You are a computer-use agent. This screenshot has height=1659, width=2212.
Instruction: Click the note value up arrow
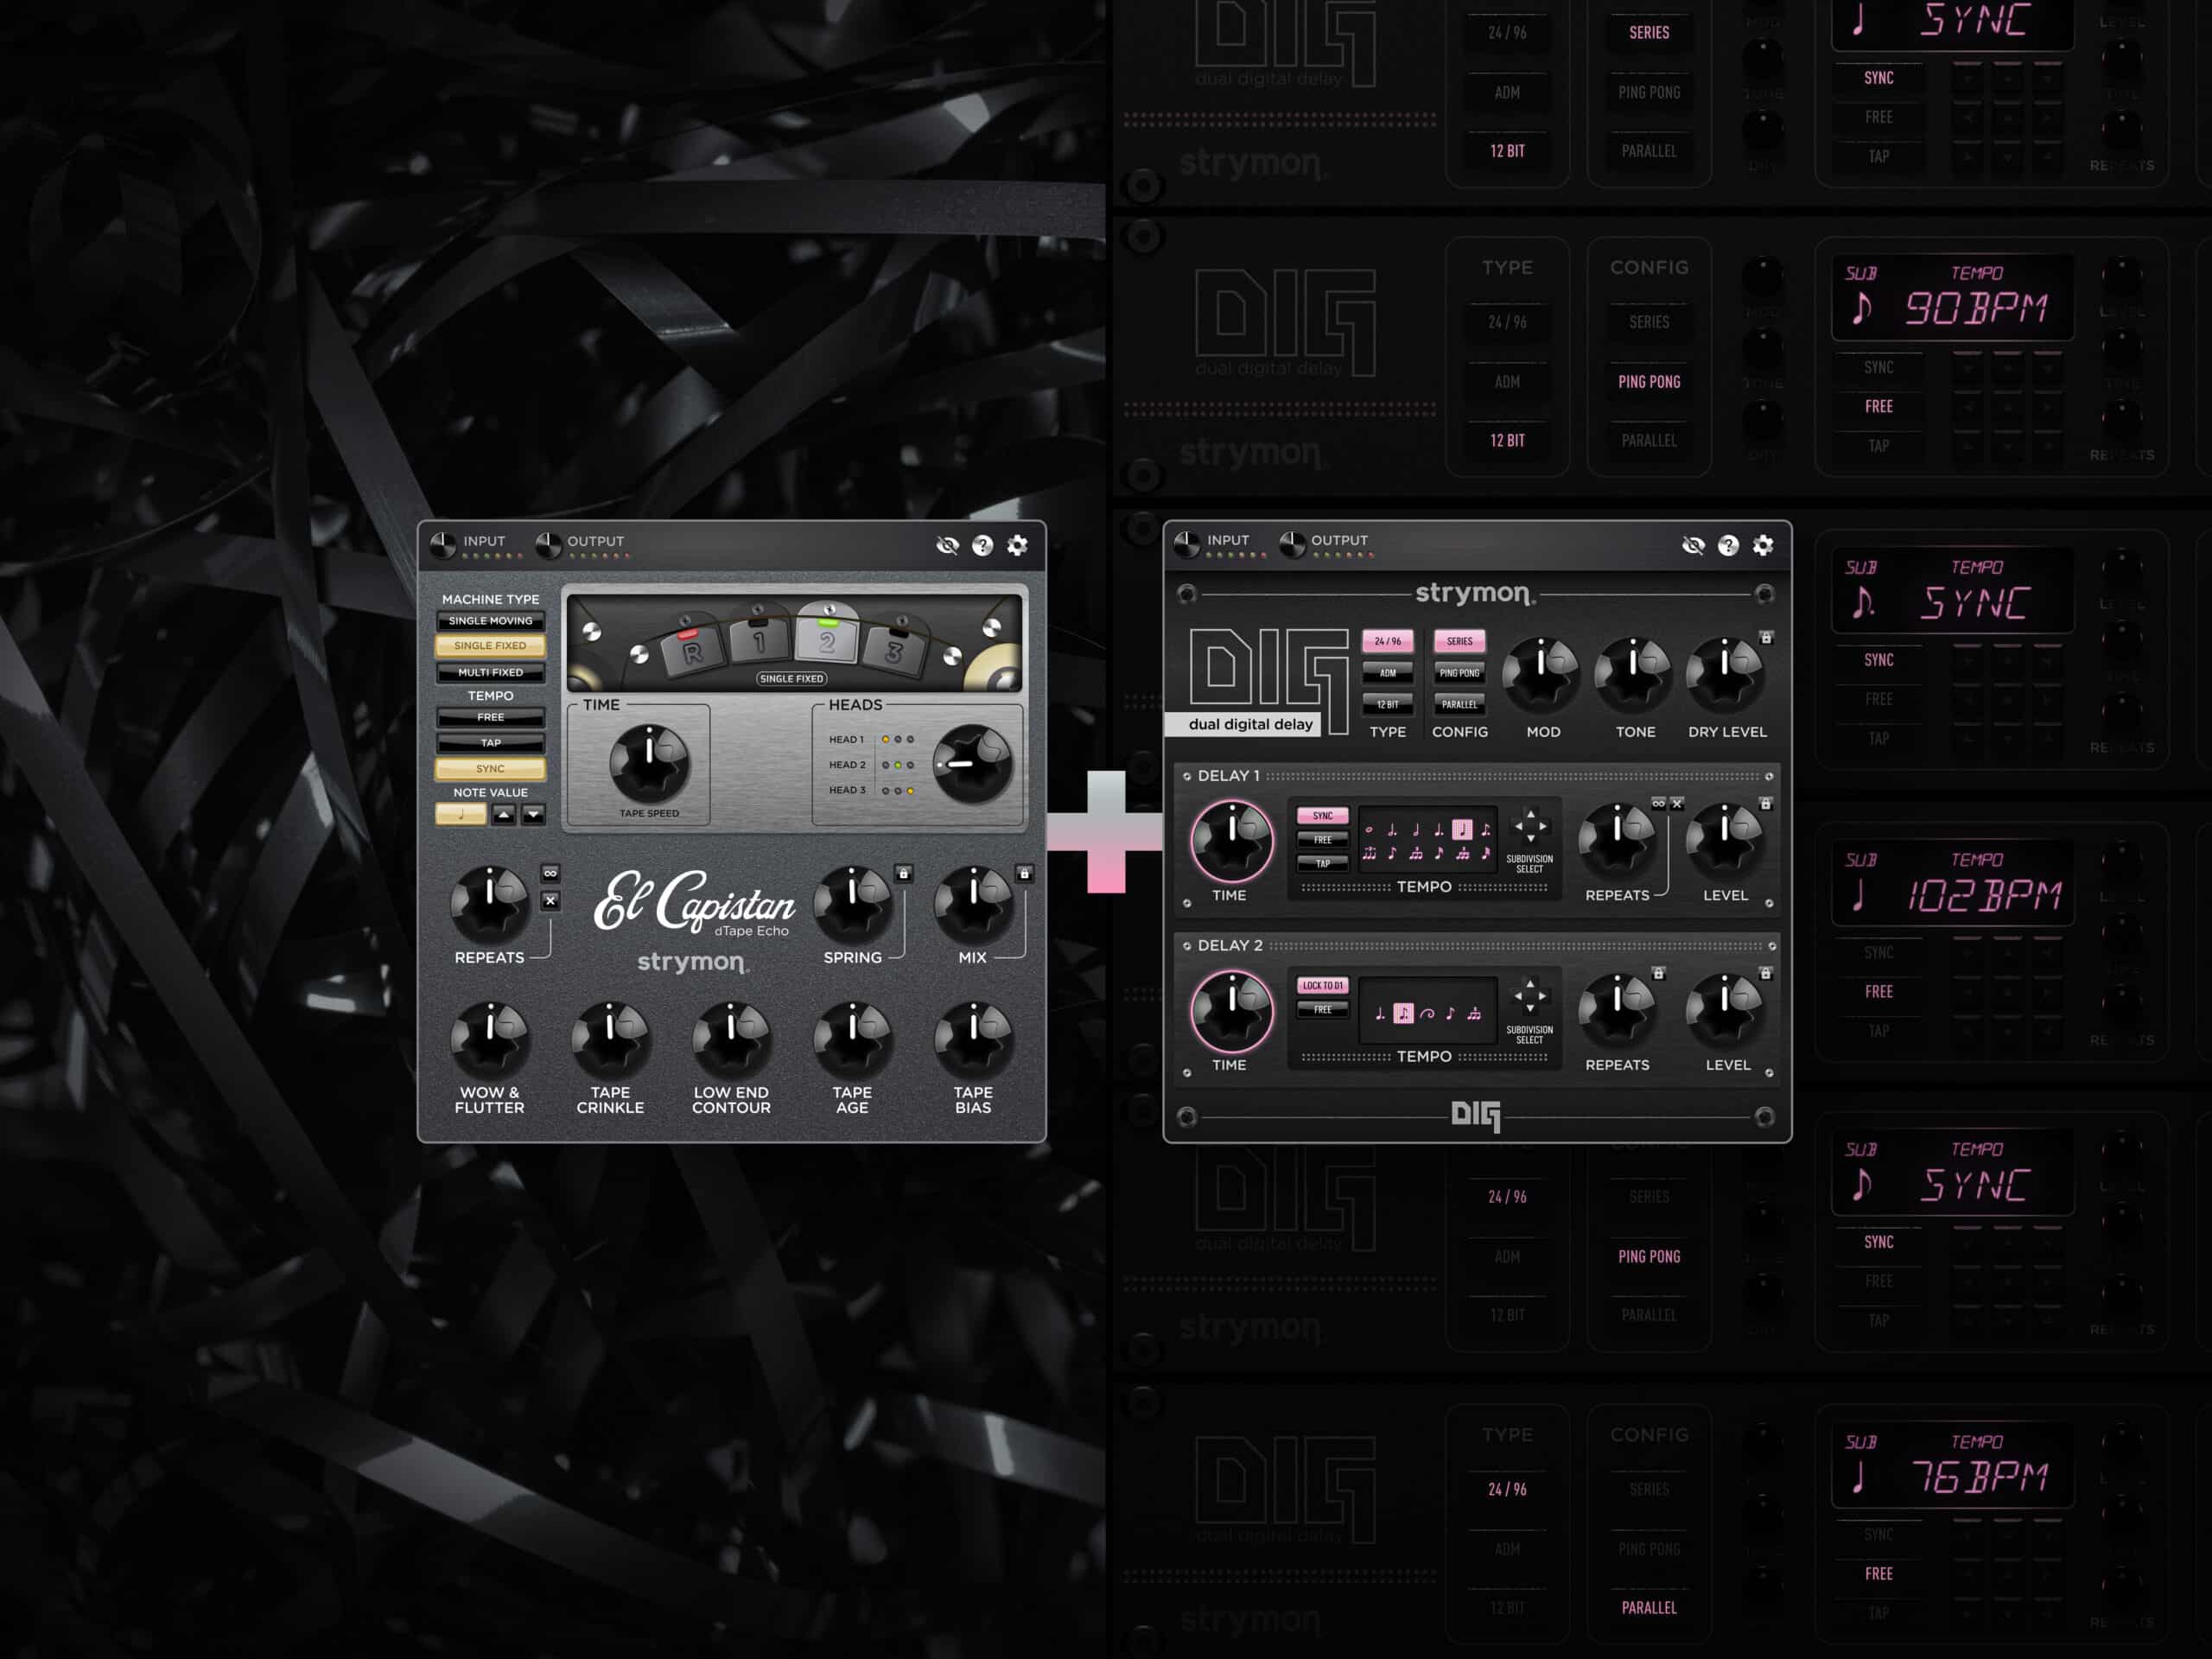tap(504, 815)
